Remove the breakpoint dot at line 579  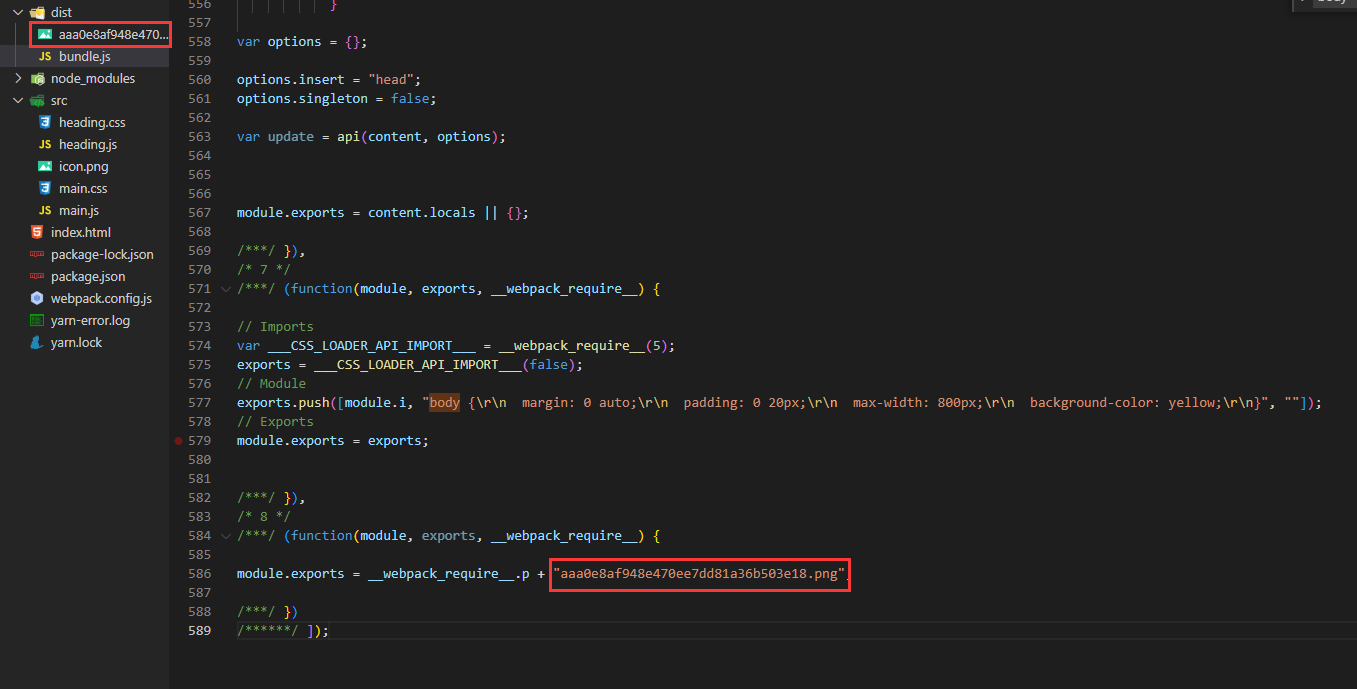pos(178,441)
